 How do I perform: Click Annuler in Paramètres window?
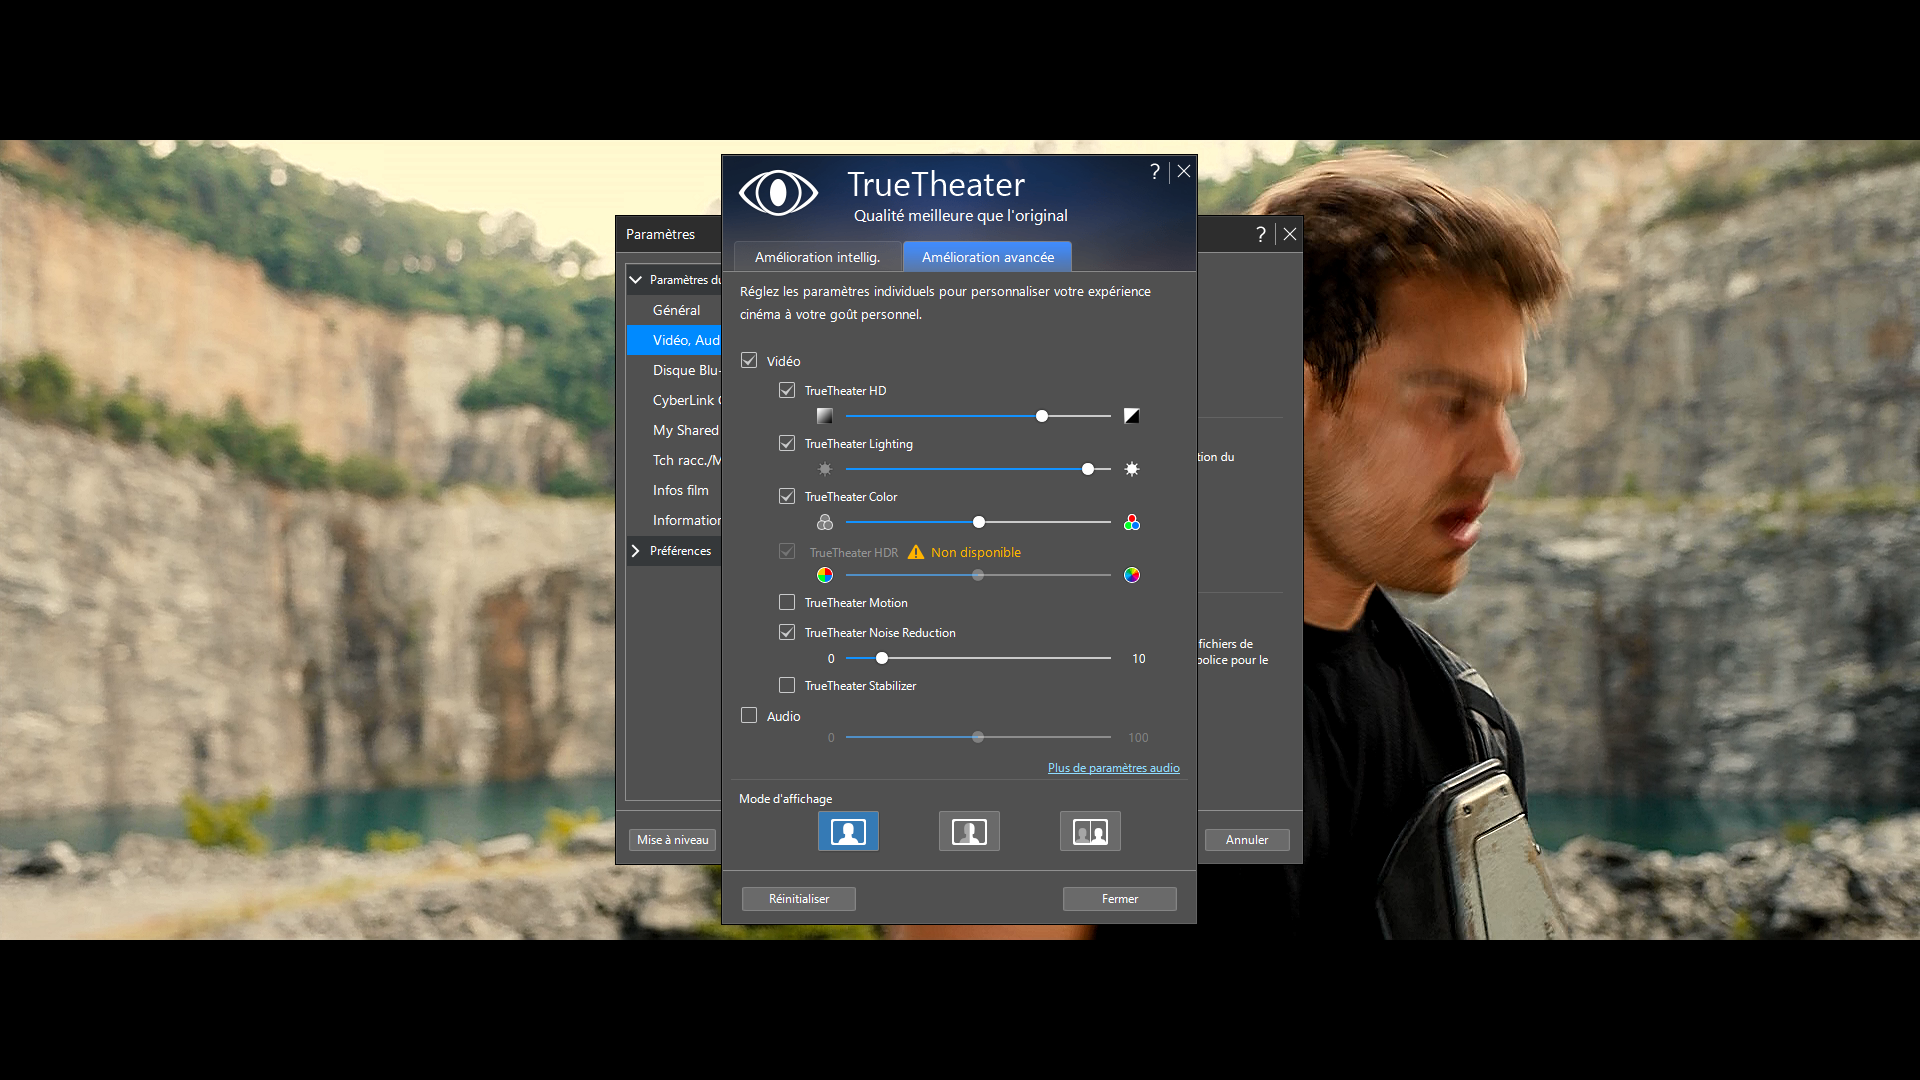tap(1247, 840)
